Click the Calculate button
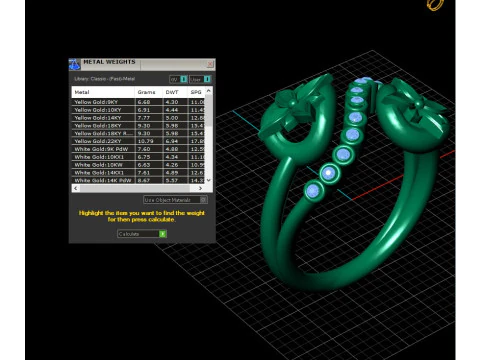 [x=142, y=234]
